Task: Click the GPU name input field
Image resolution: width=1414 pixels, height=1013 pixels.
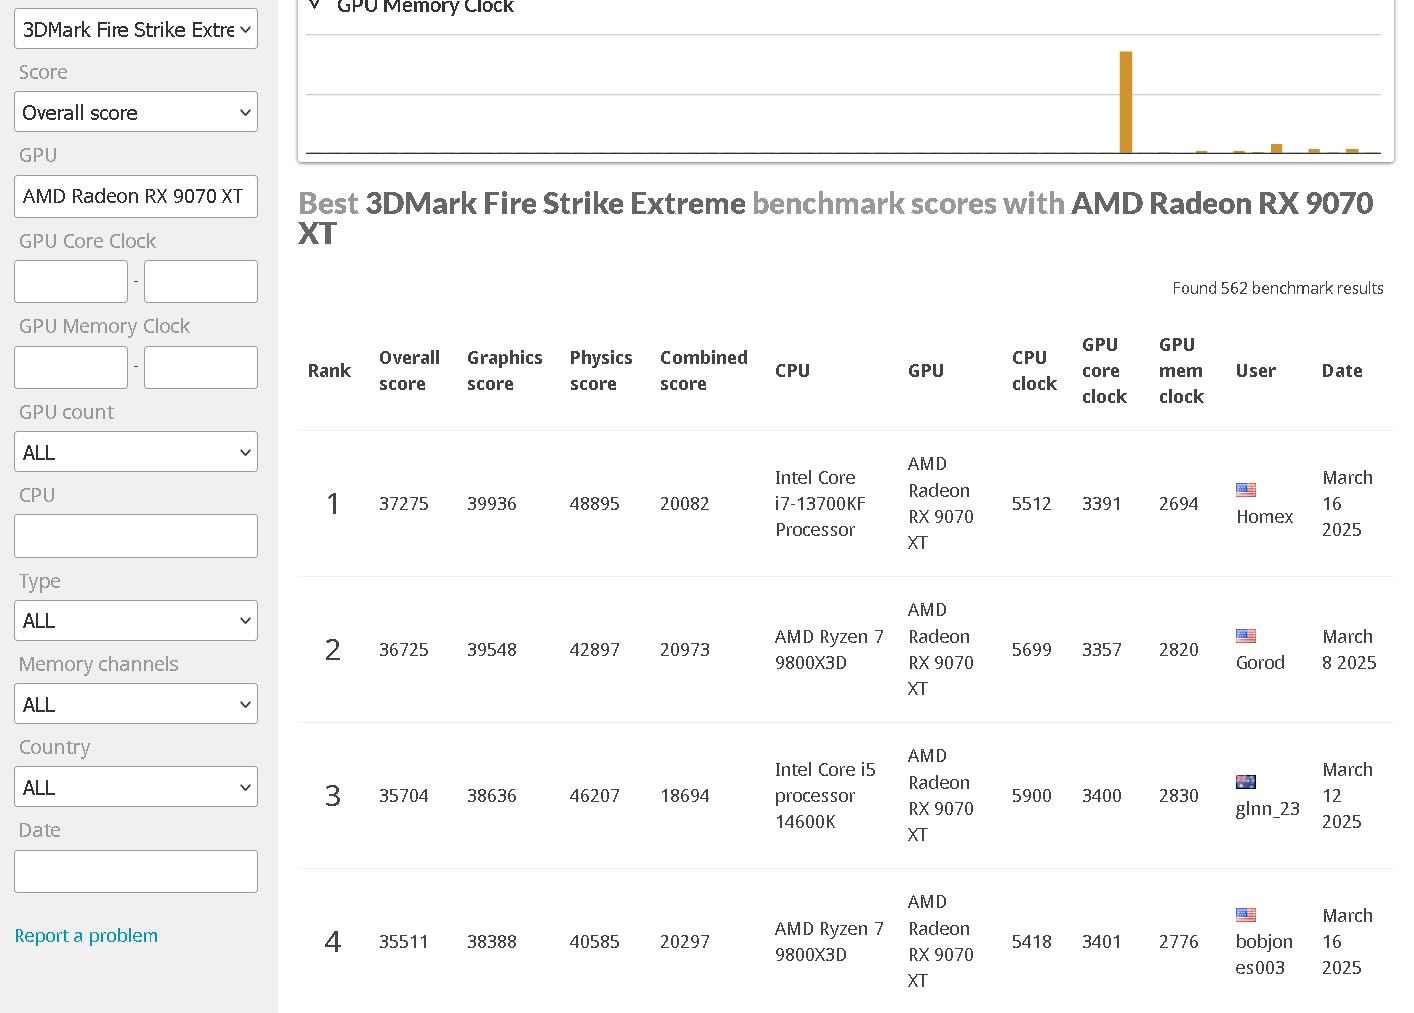Action: (x=136, y=196)
